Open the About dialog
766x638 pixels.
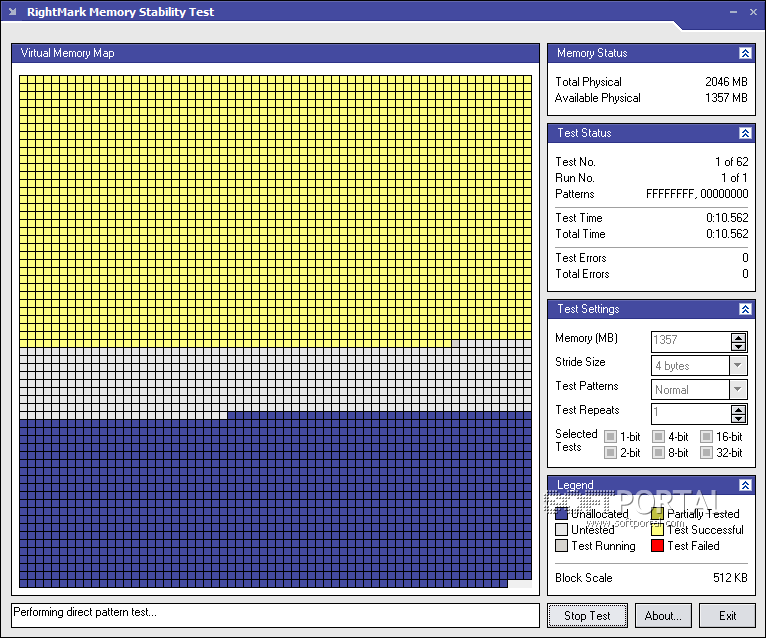(x=663, y=616)
